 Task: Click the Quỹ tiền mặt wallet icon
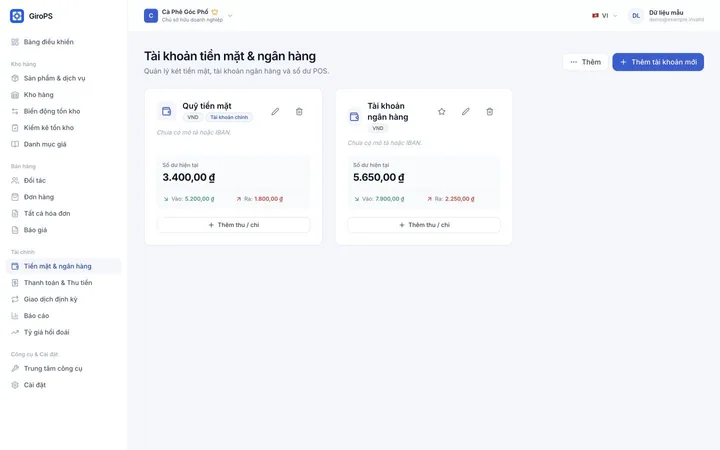(x=166, y=111)
